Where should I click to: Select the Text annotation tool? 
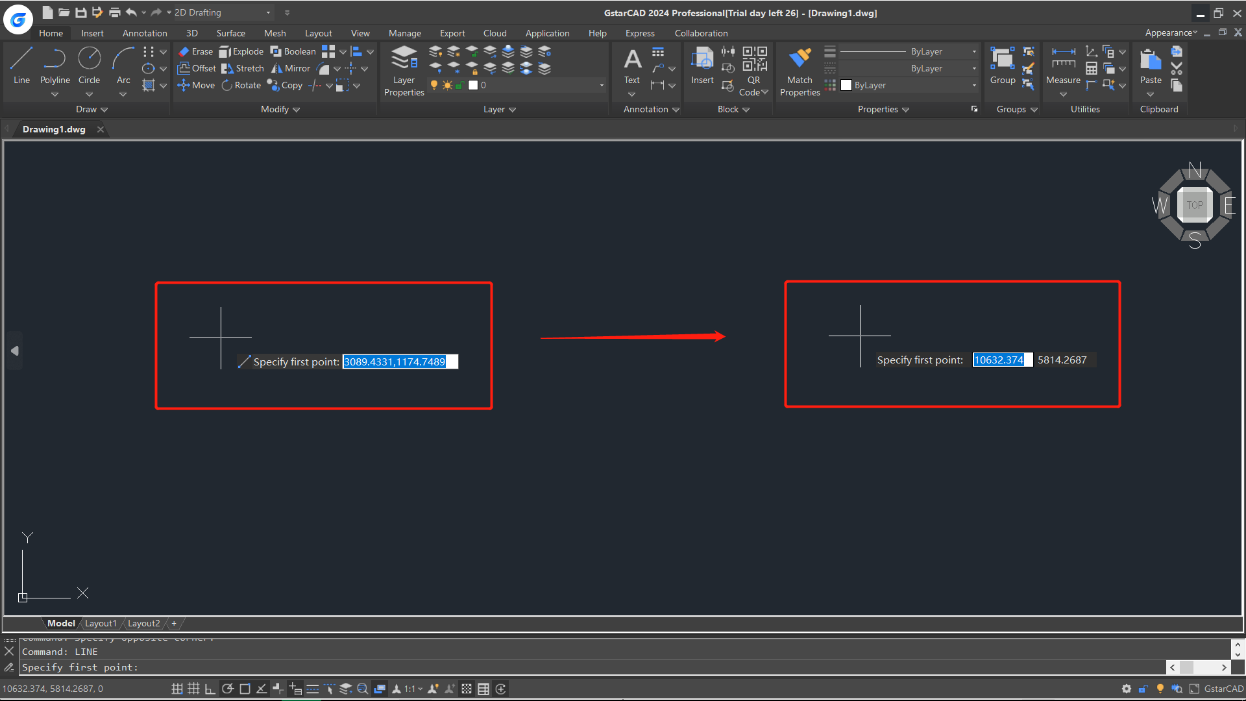coord(632,66)
